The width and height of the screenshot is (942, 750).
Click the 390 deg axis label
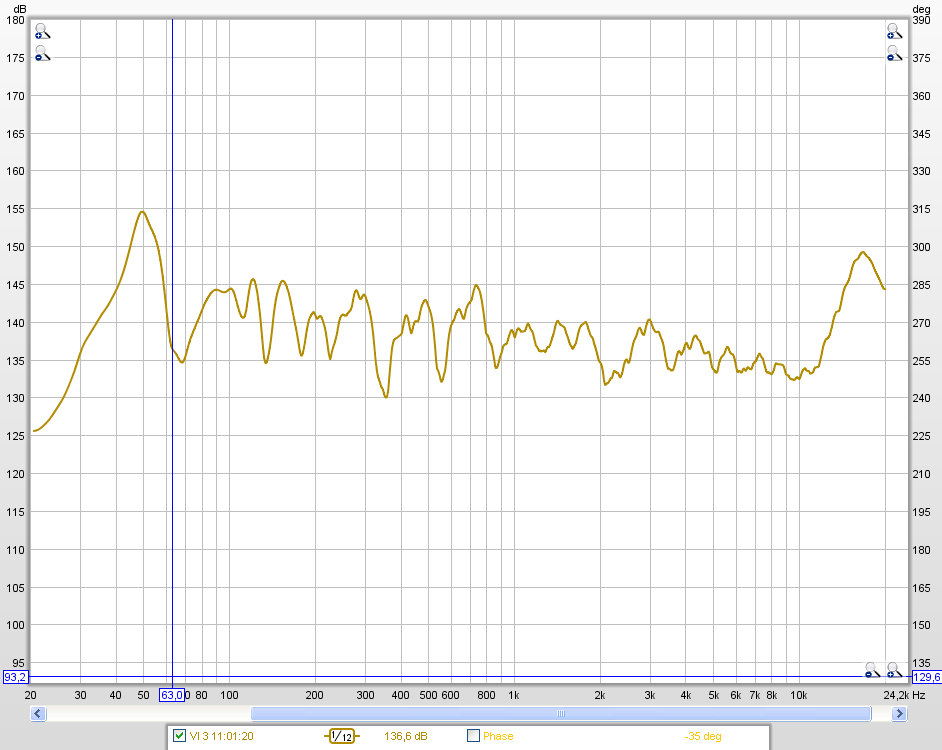(921, 20)
